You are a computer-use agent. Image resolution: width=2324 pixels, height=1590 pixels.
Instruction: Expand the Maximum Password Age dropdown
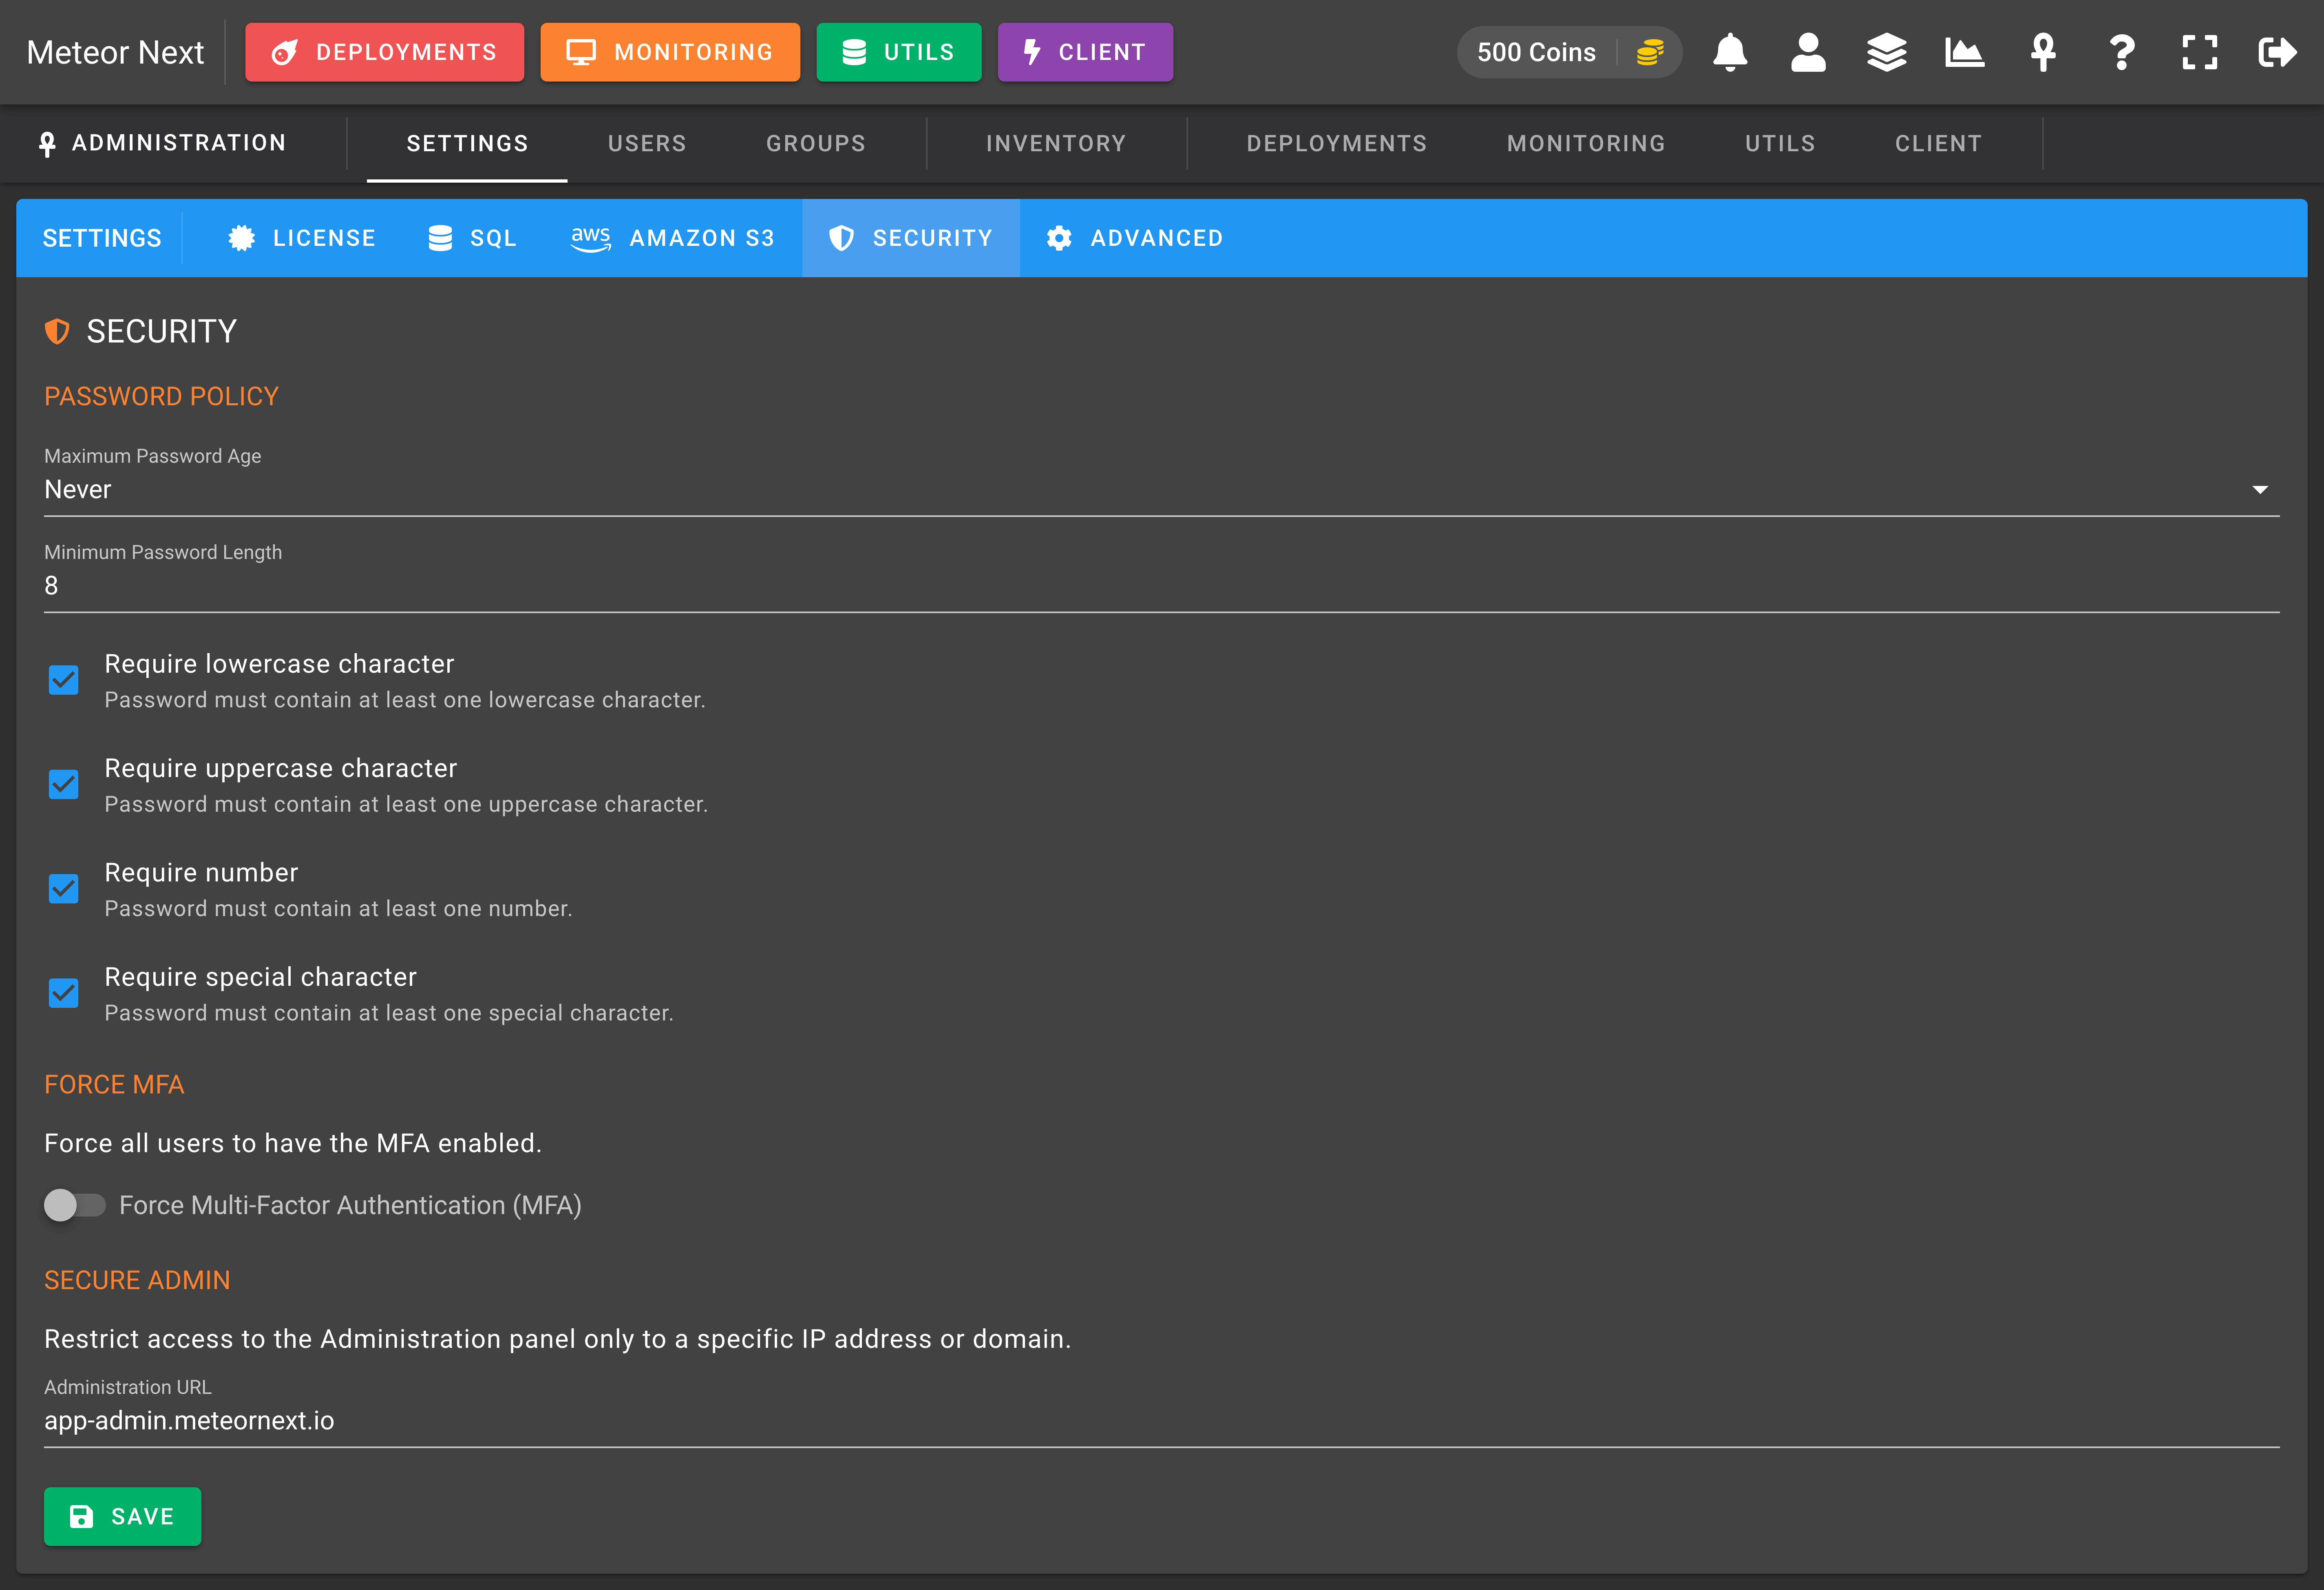point(1162,489)
